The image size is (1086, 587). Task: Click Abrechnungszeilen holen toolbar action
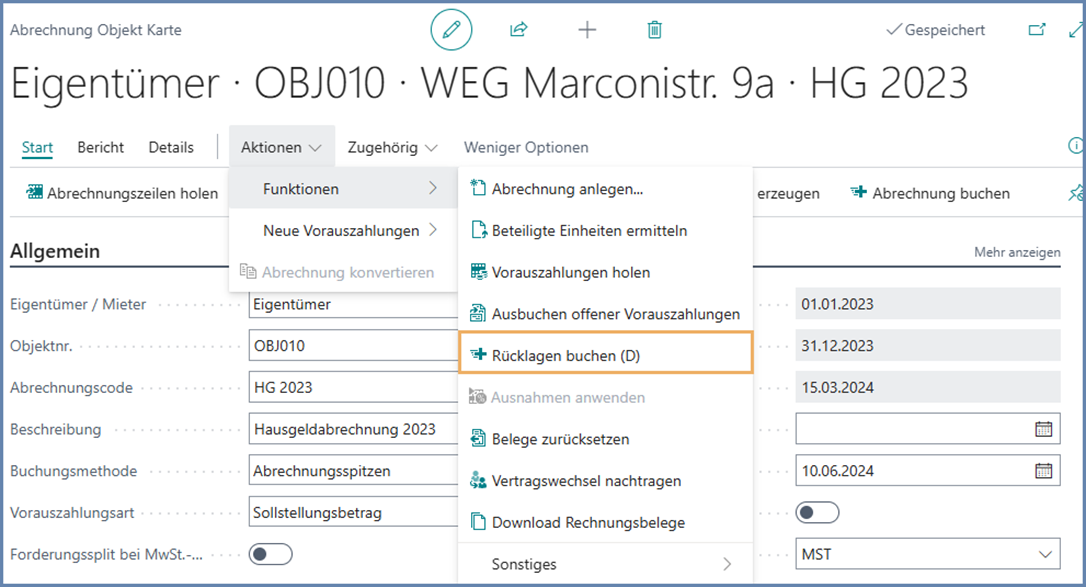(x=122, y=193)
